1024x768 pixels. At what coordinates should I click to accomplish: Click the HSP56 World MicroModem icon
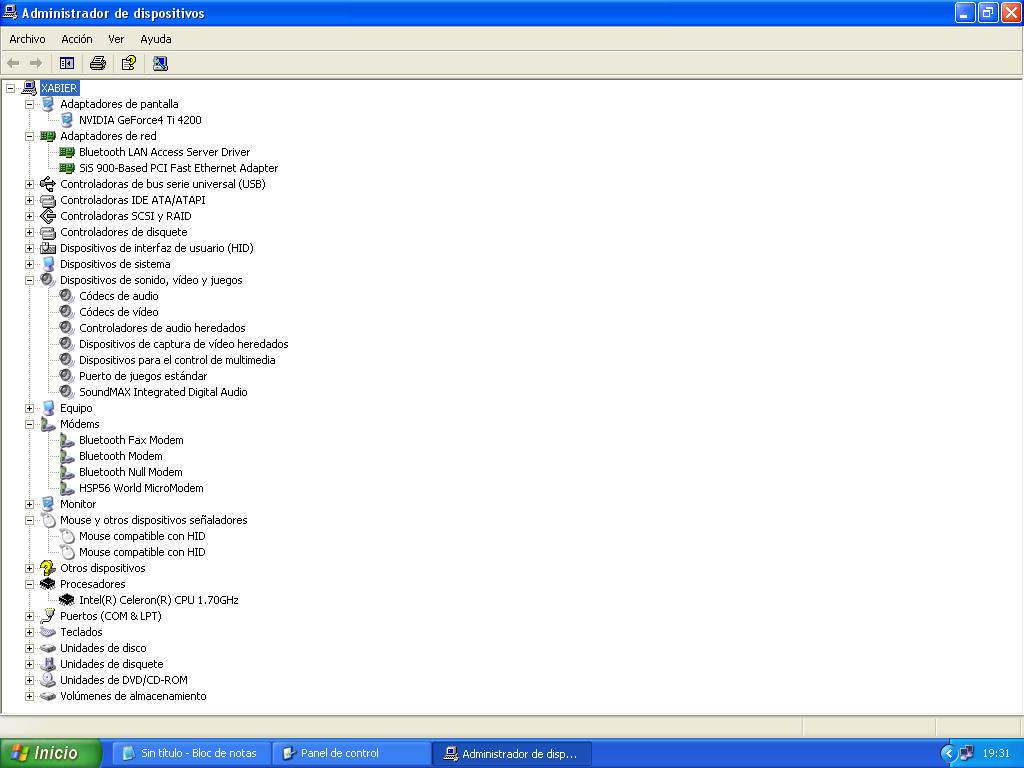tap(67, 488)
